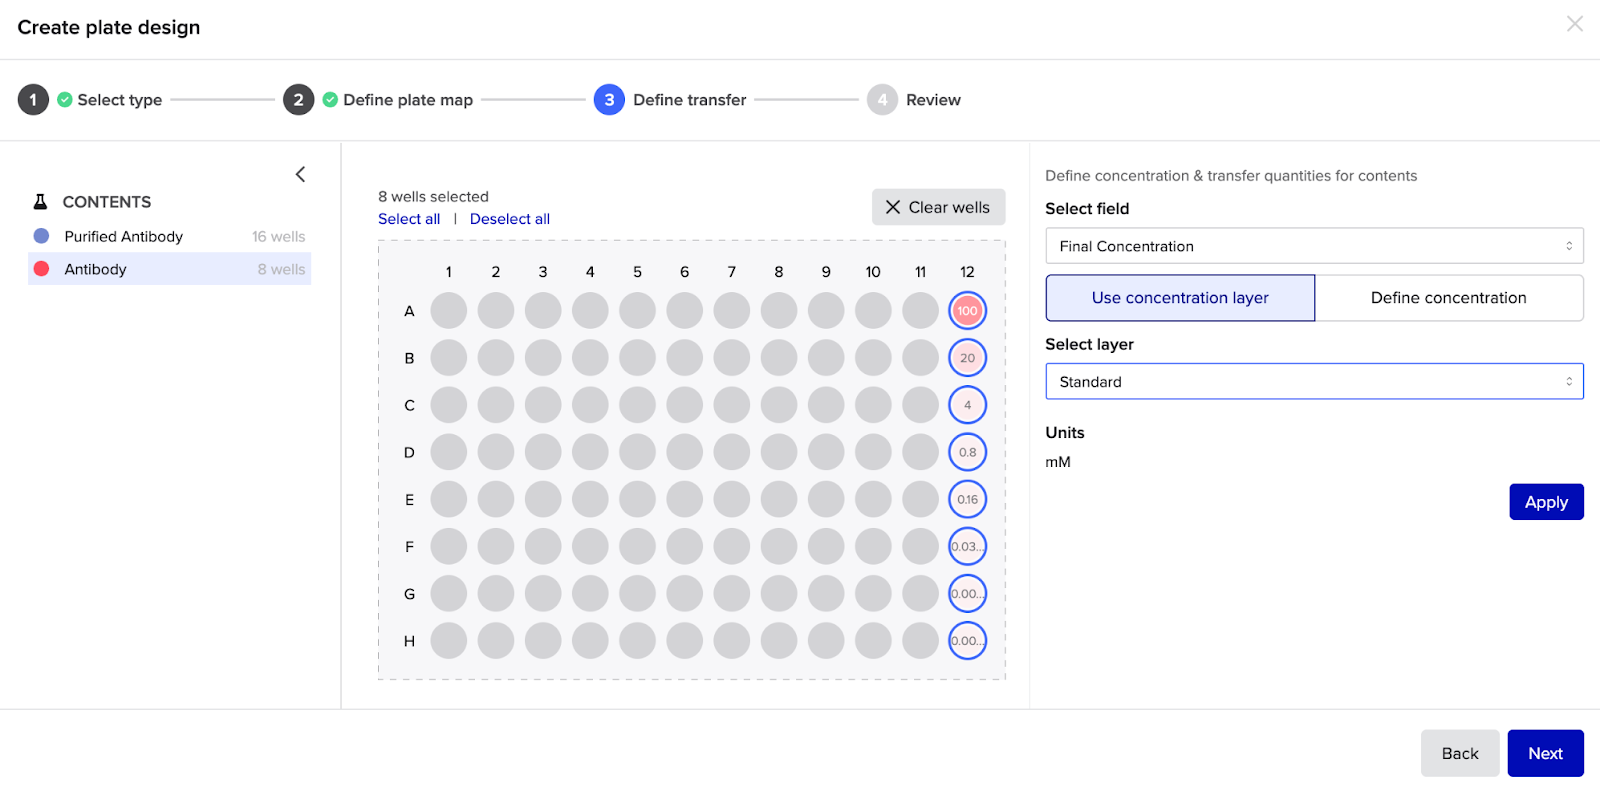Select Antibody in the contents list

pos(96,269)
